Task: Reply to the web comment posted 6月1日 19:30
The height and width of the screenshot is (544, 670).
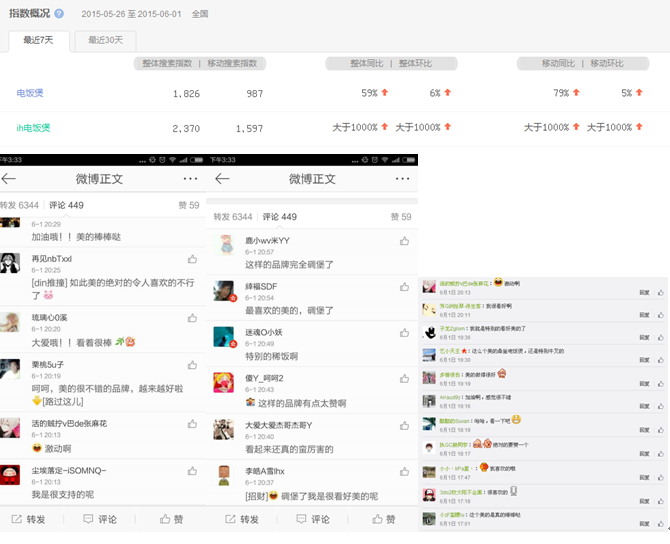Action: [x=644, y=360]
